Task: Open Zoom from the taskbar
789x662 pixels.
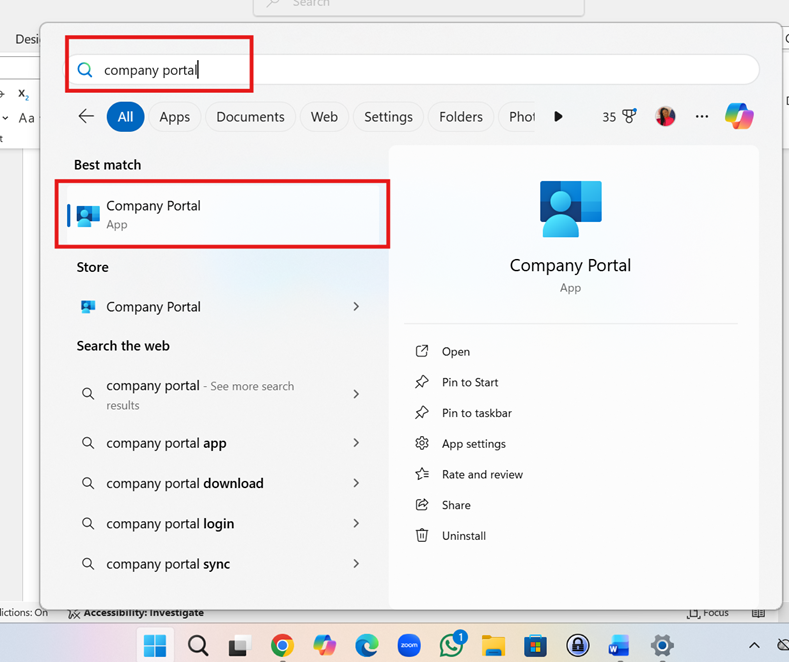Action: click(x=408, y=645)
